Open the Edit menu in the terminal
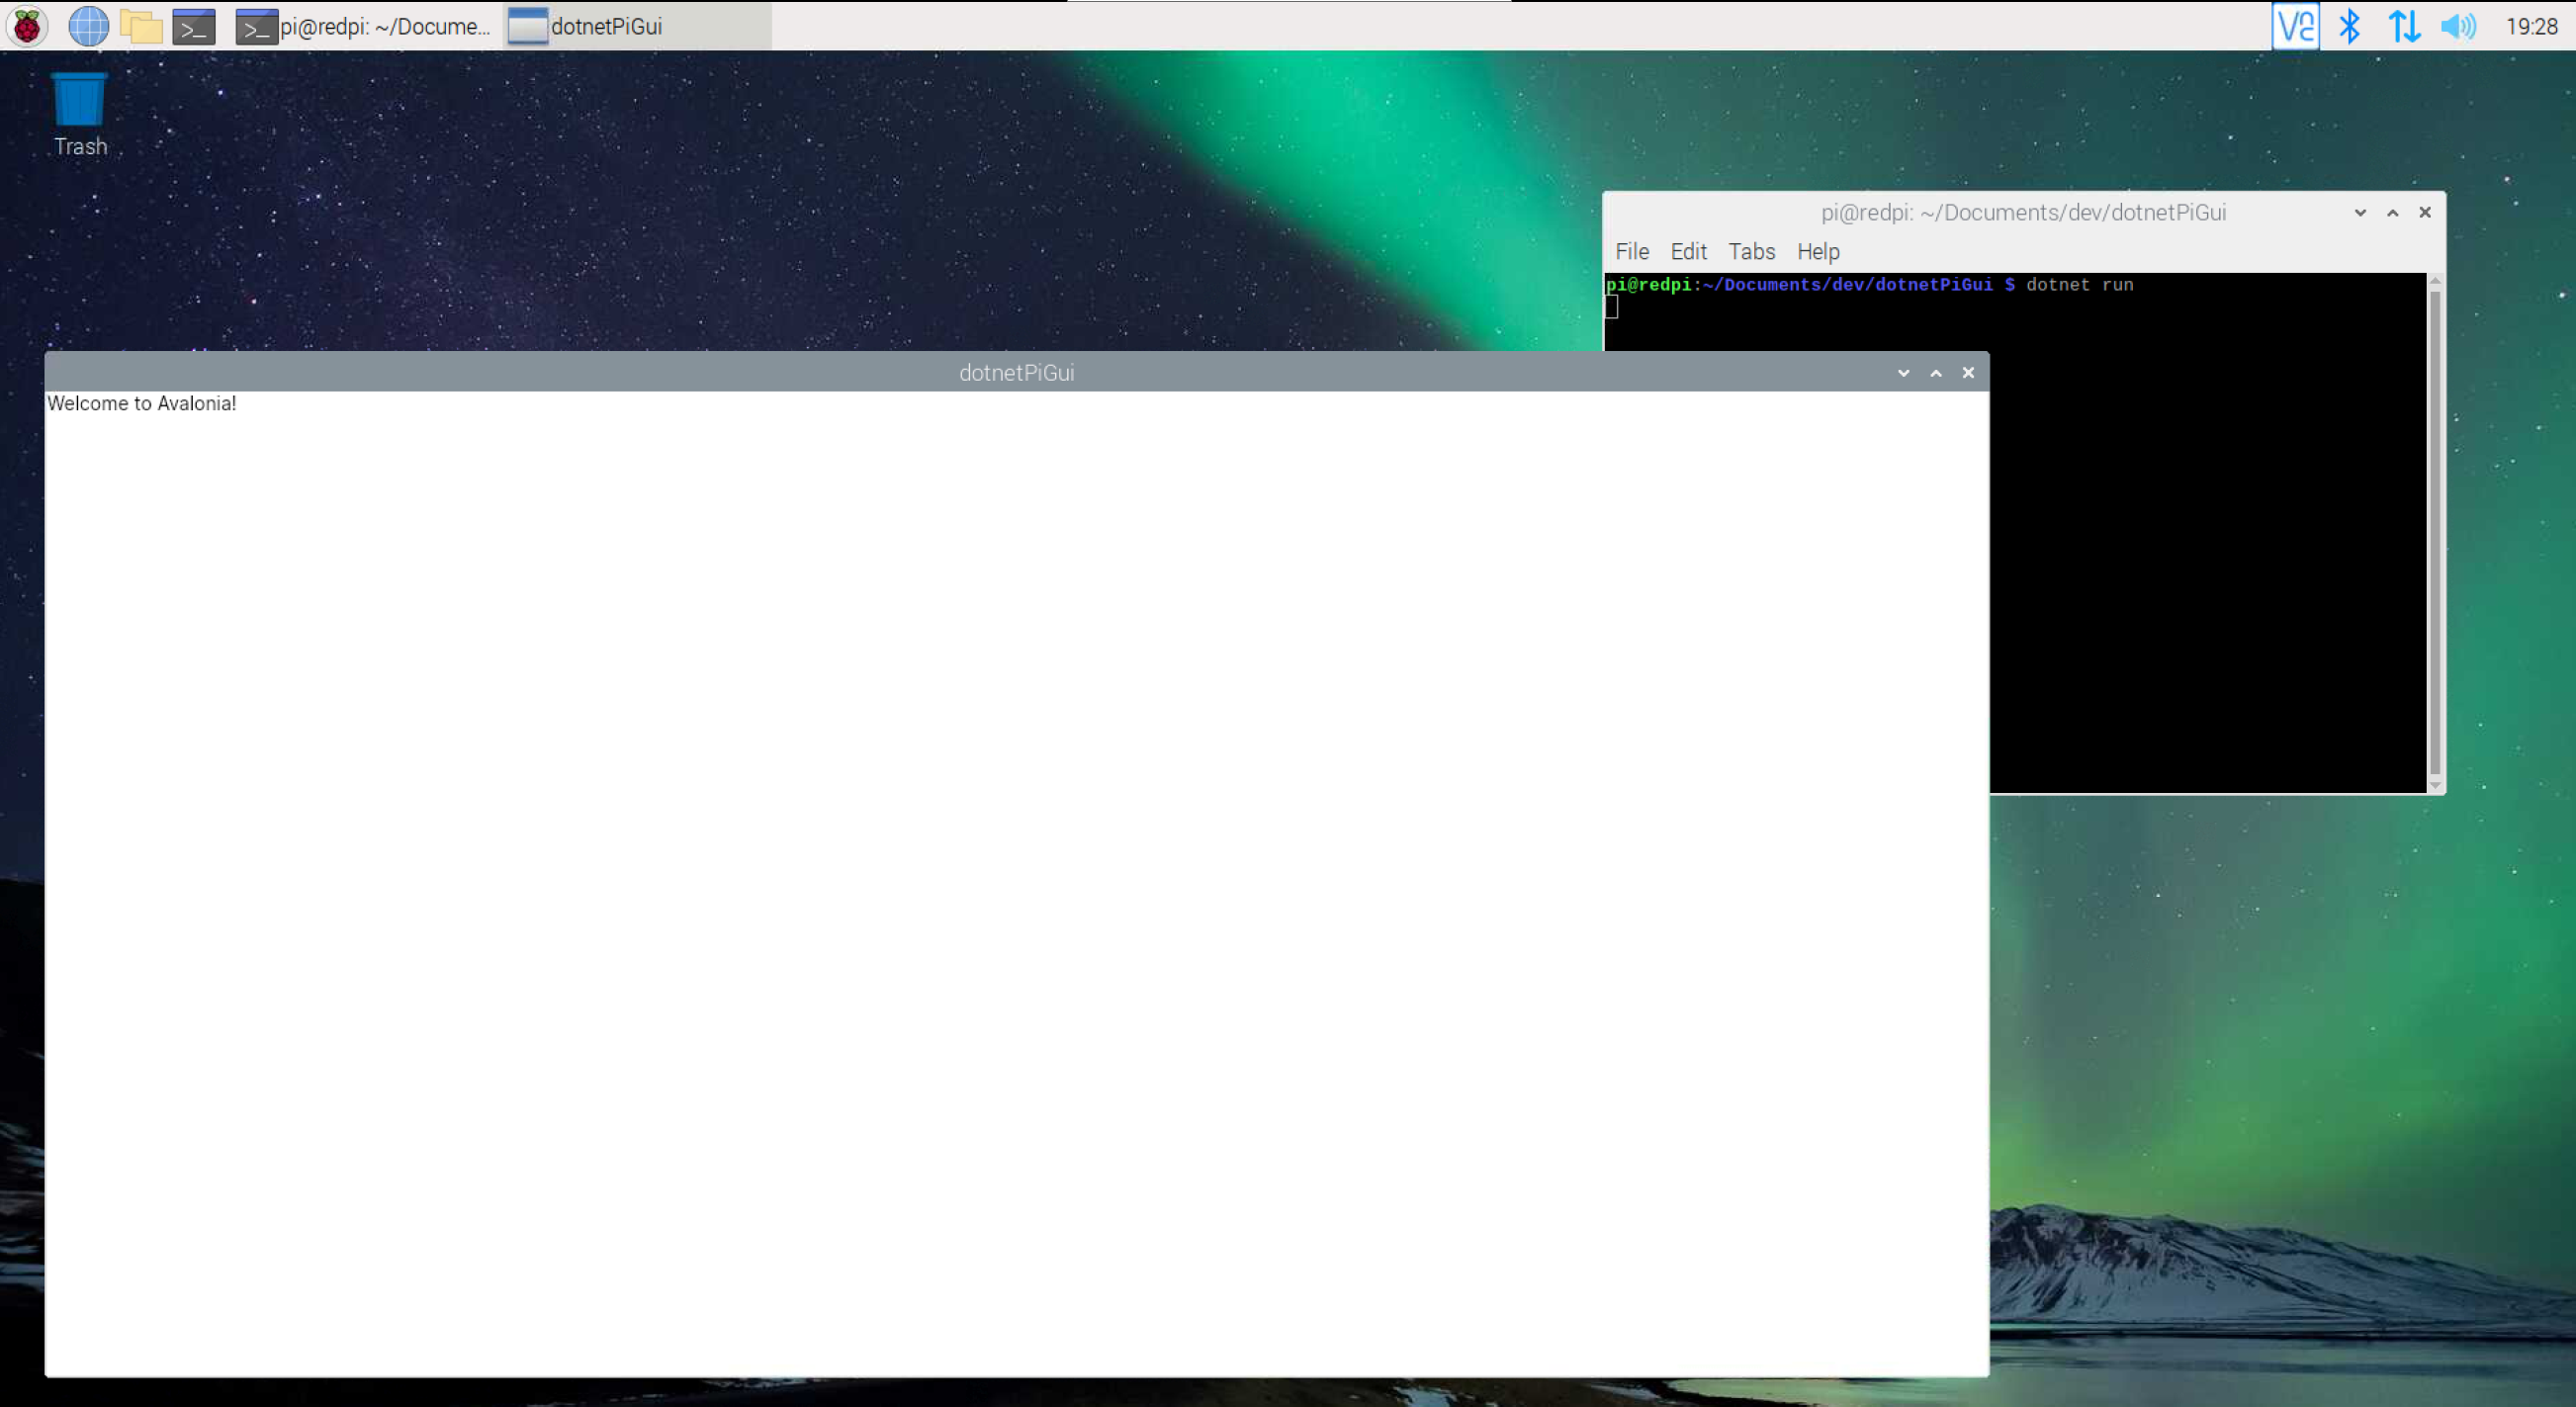Viewport: 2576px width, 1407px height. 1688,252
